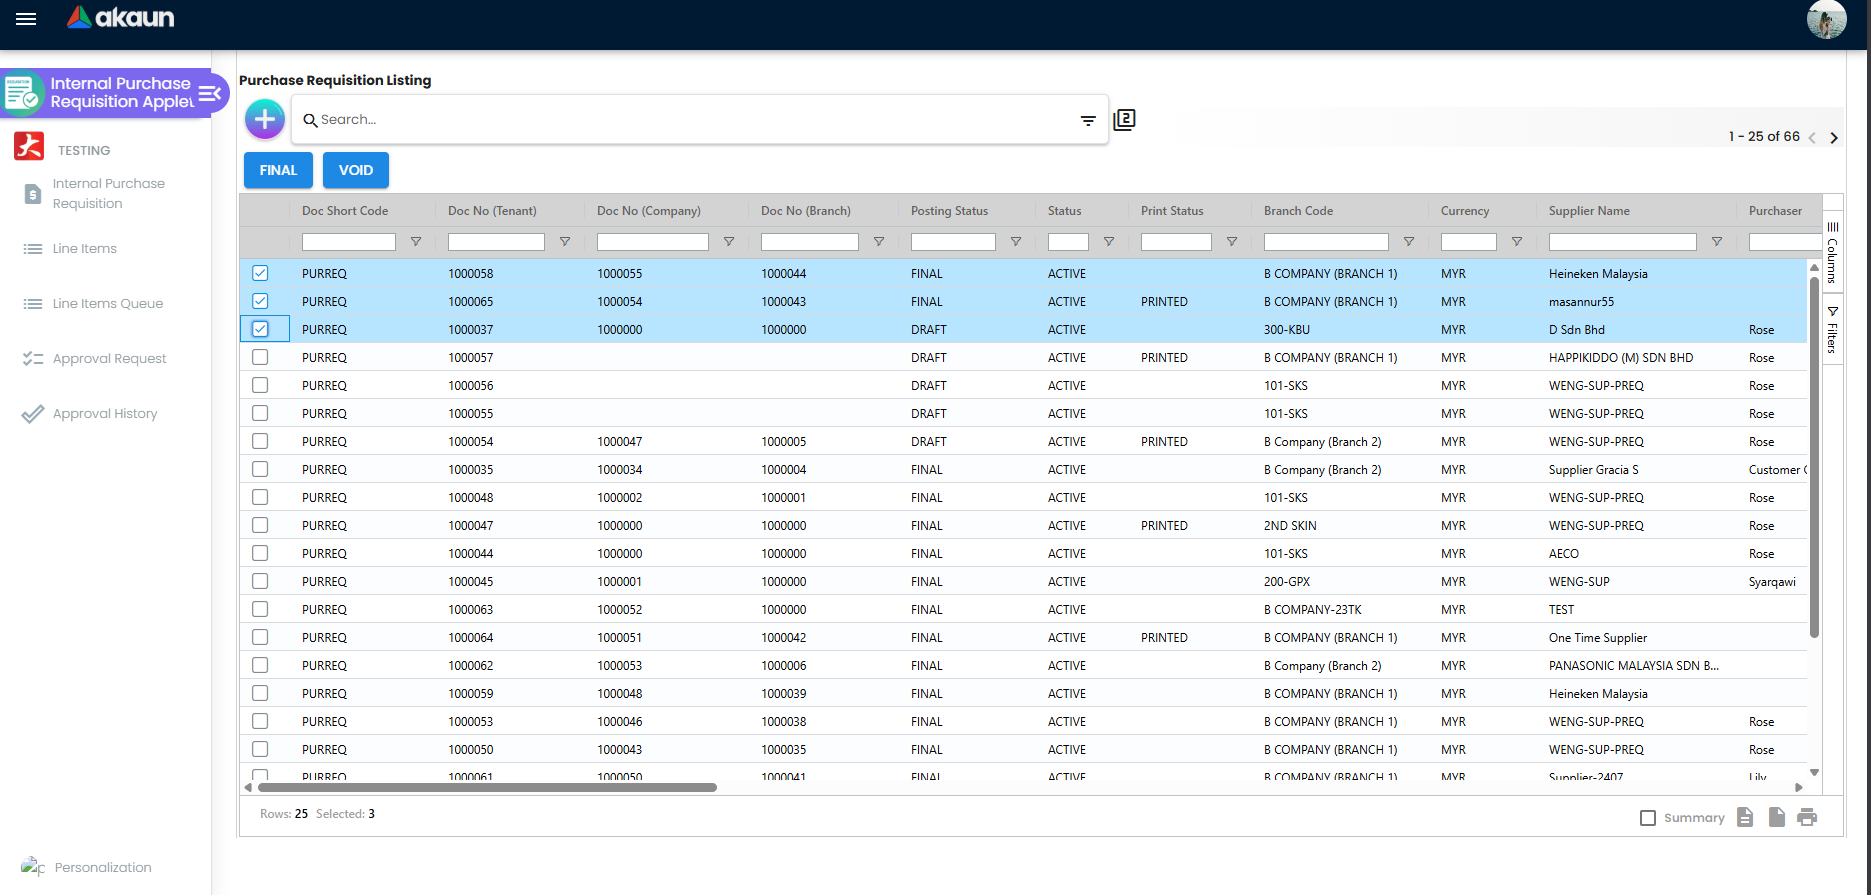Click the Internal Purchase Requisition applet icon
This screenshot has width=1871, height=895.
click(x=22, y=93)
